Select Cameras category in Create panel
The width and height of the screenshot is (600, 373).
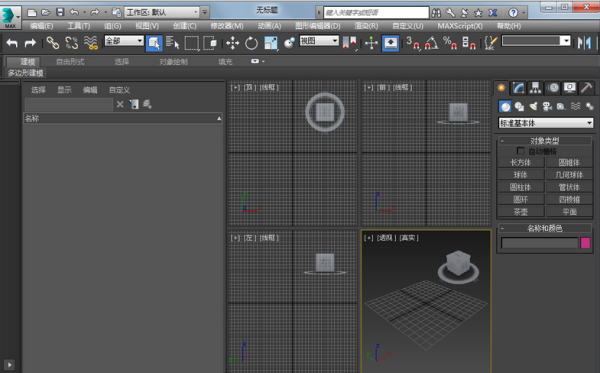[548, 106]
